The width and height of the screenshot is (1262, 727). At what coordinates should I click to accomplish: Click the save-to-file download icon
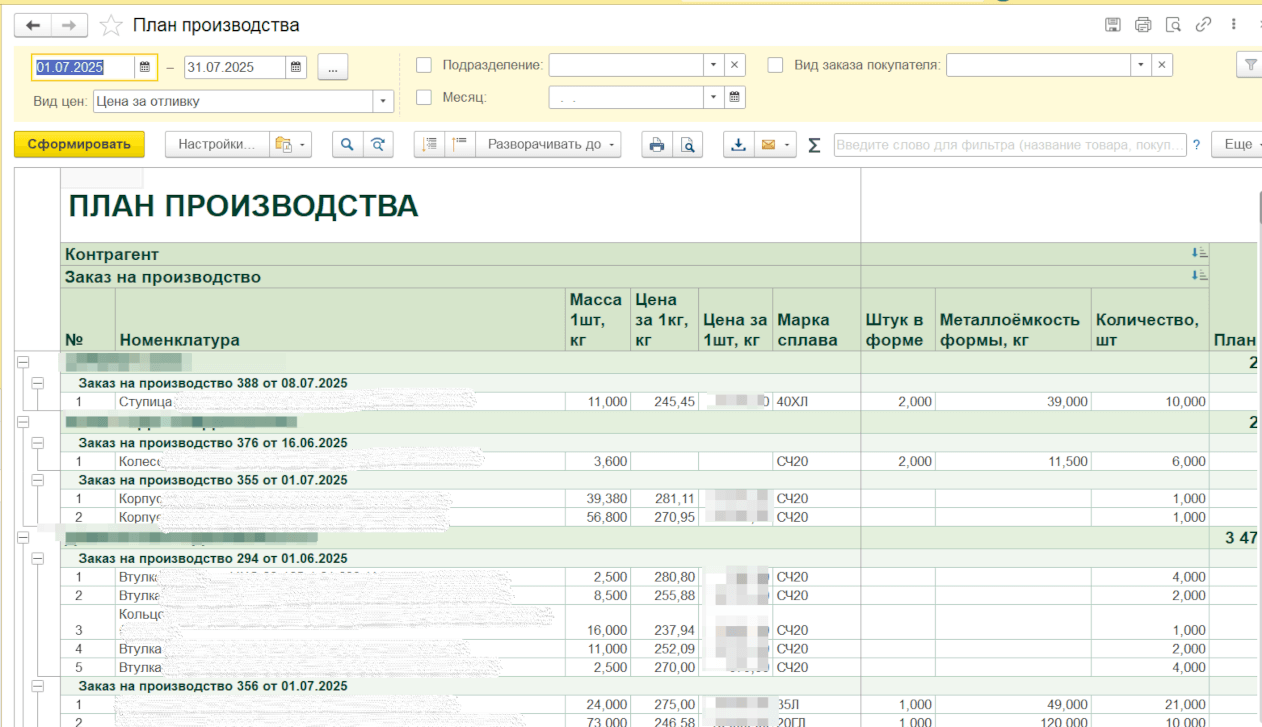738,145
